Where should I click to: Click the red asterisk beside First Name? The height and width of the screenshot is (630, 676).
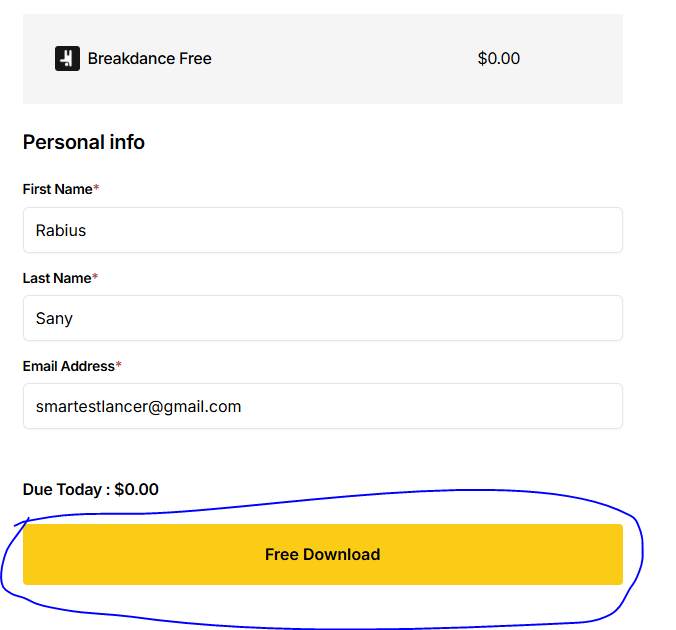(x=96, y=187)
